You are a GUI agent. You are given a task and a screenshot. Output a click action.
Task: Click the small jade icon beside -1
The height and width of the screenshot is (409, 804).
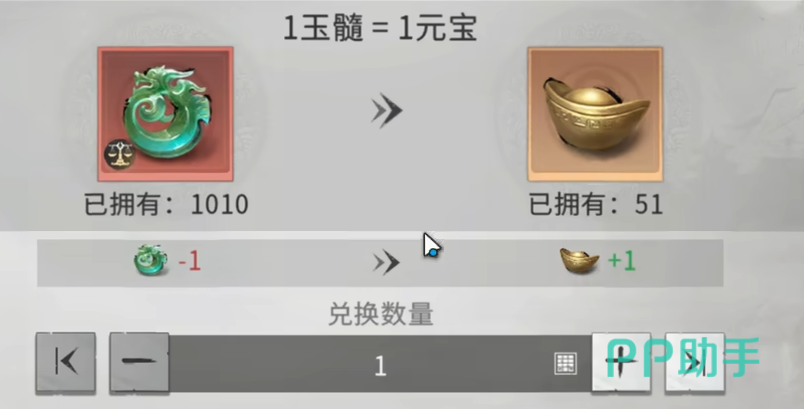pos(151,260)
